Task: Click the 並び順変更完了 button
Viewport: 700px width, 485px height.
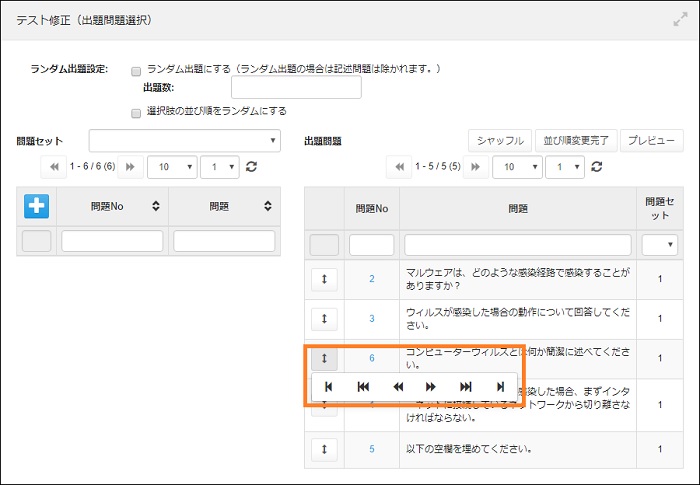Action: tap(575, 140)
